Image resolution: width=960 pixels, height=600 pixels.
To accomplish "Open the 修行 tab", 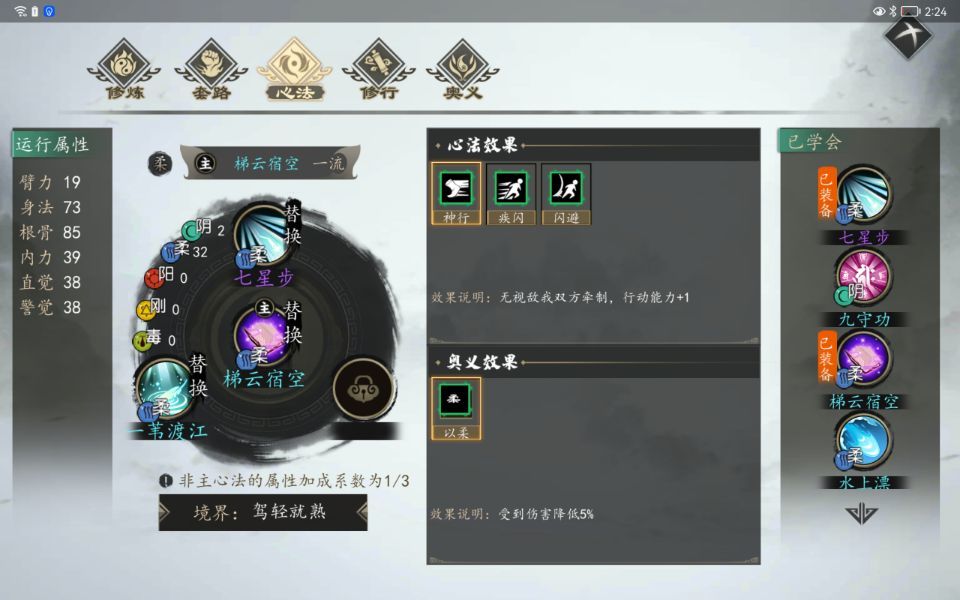I will point(379,69).
